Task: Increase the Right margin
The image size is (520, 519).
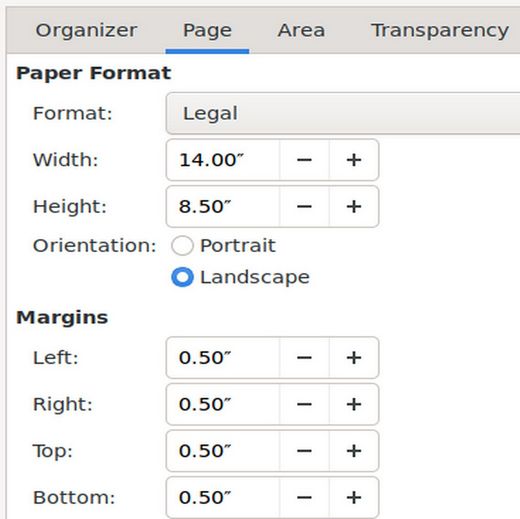Action: pos(354,404)
